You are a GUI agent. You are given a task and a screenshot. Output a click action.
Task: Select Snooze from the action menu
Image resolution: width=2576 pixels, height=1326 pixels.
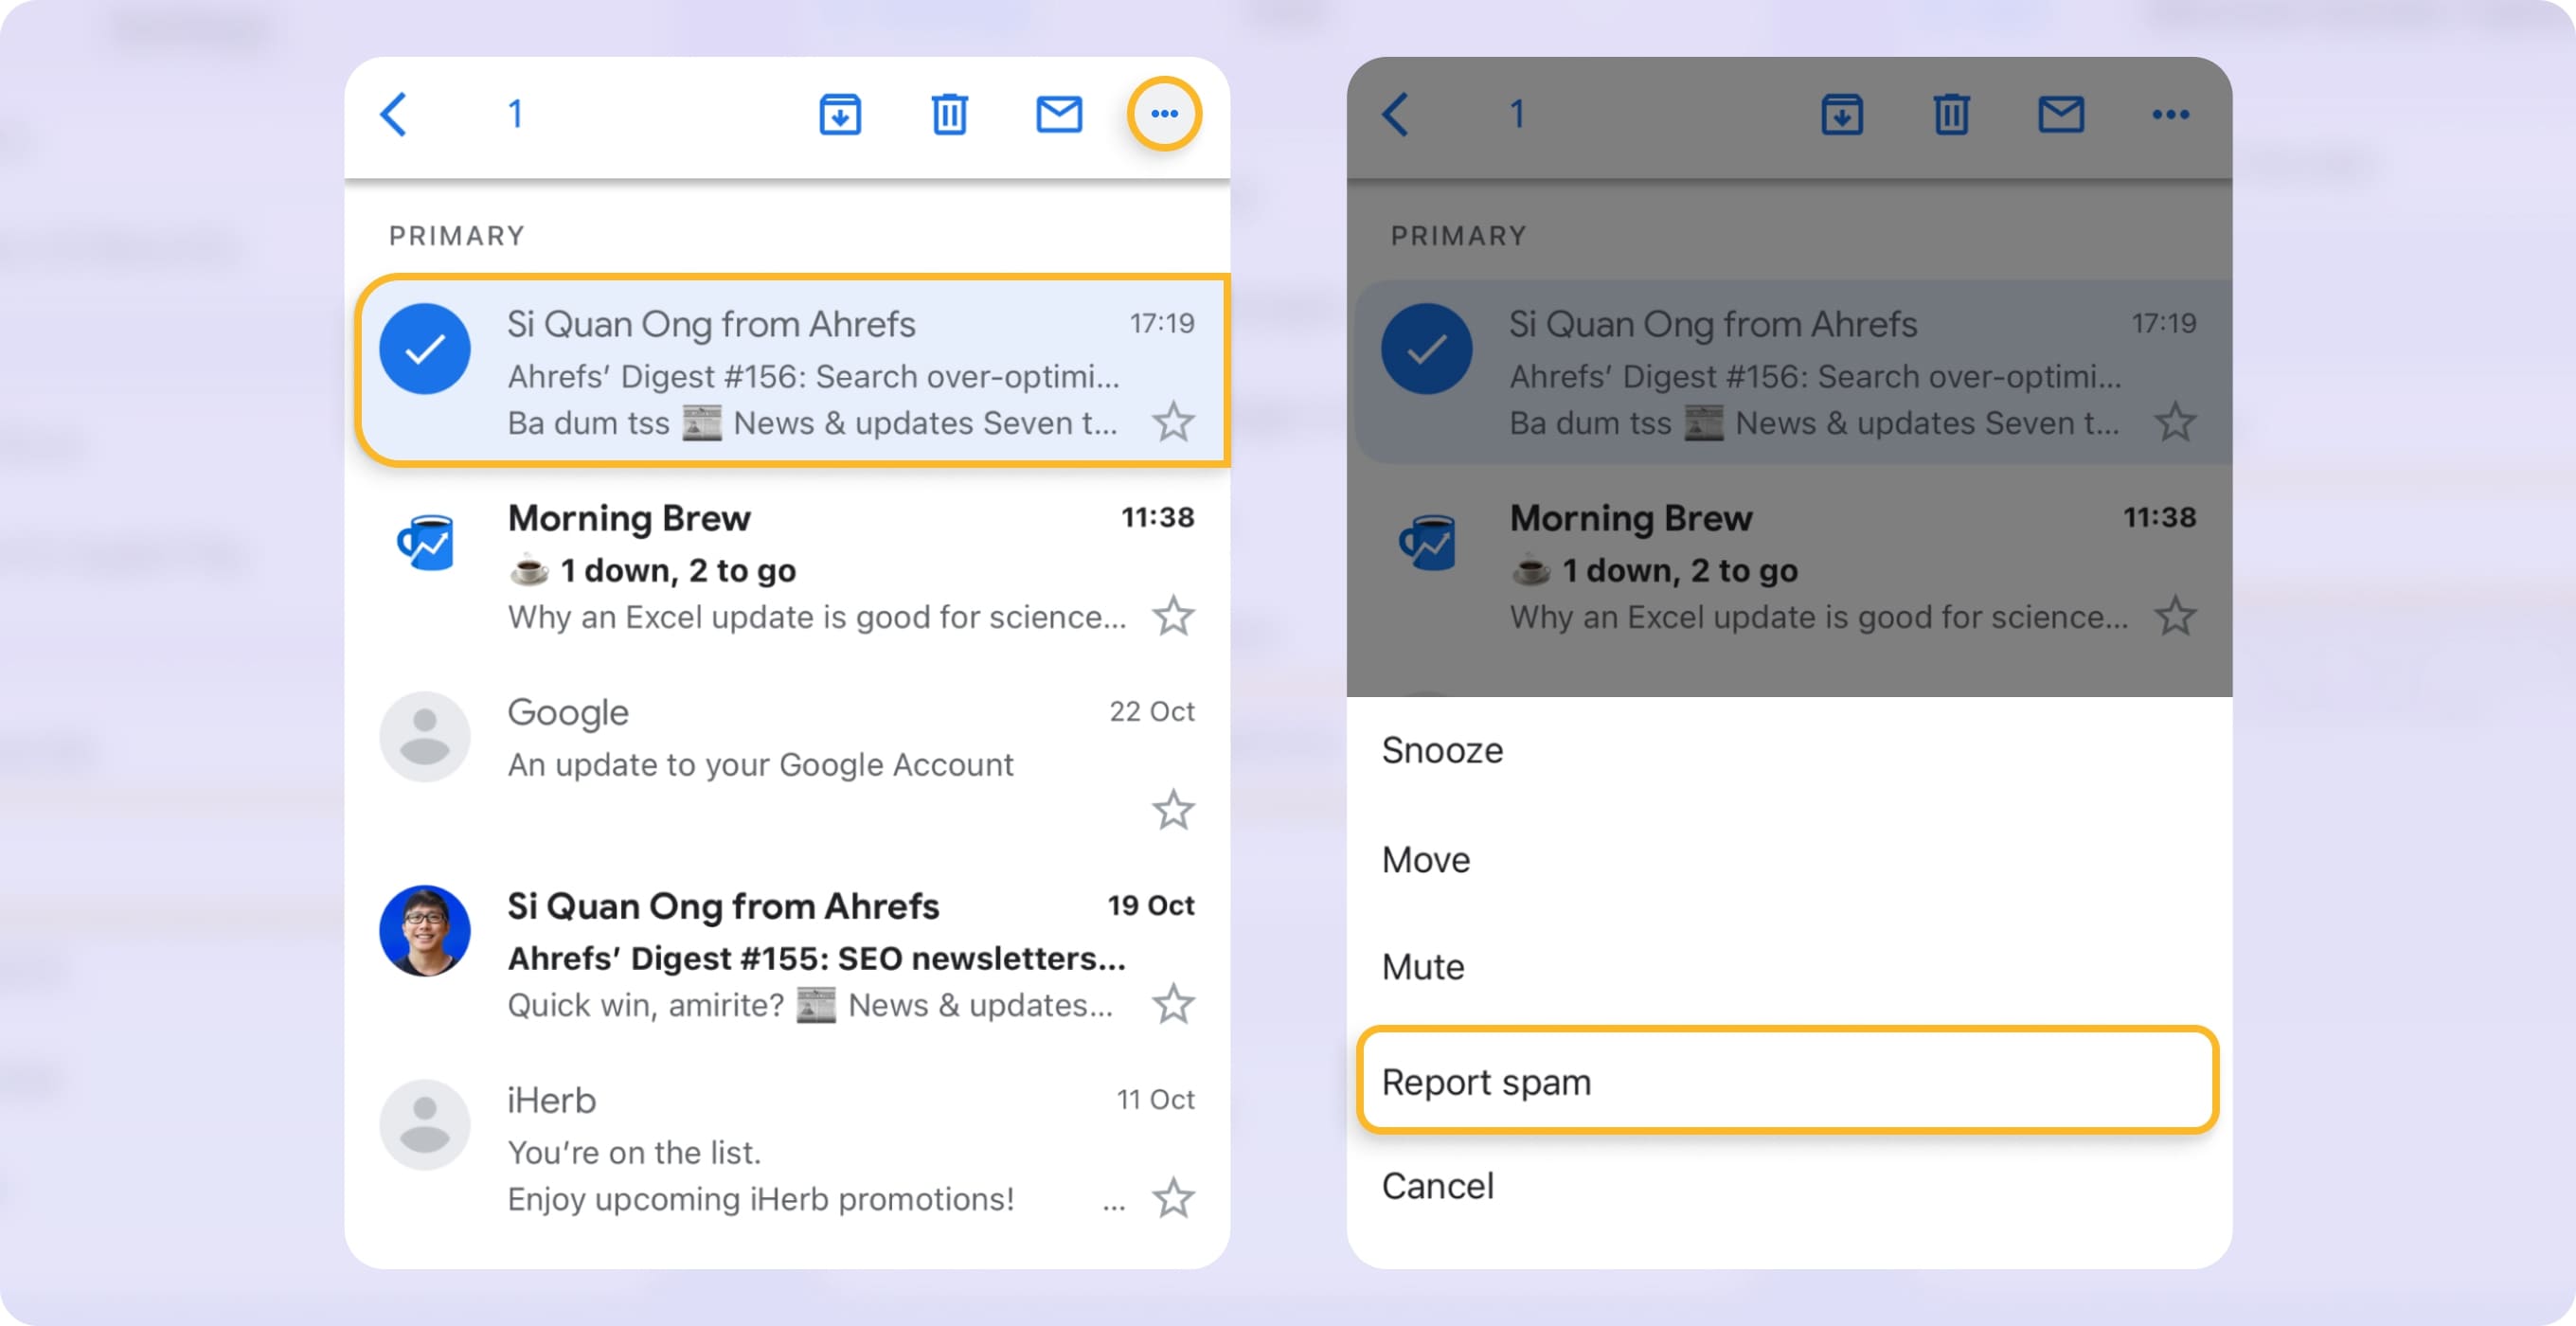tap(1441, 750)
